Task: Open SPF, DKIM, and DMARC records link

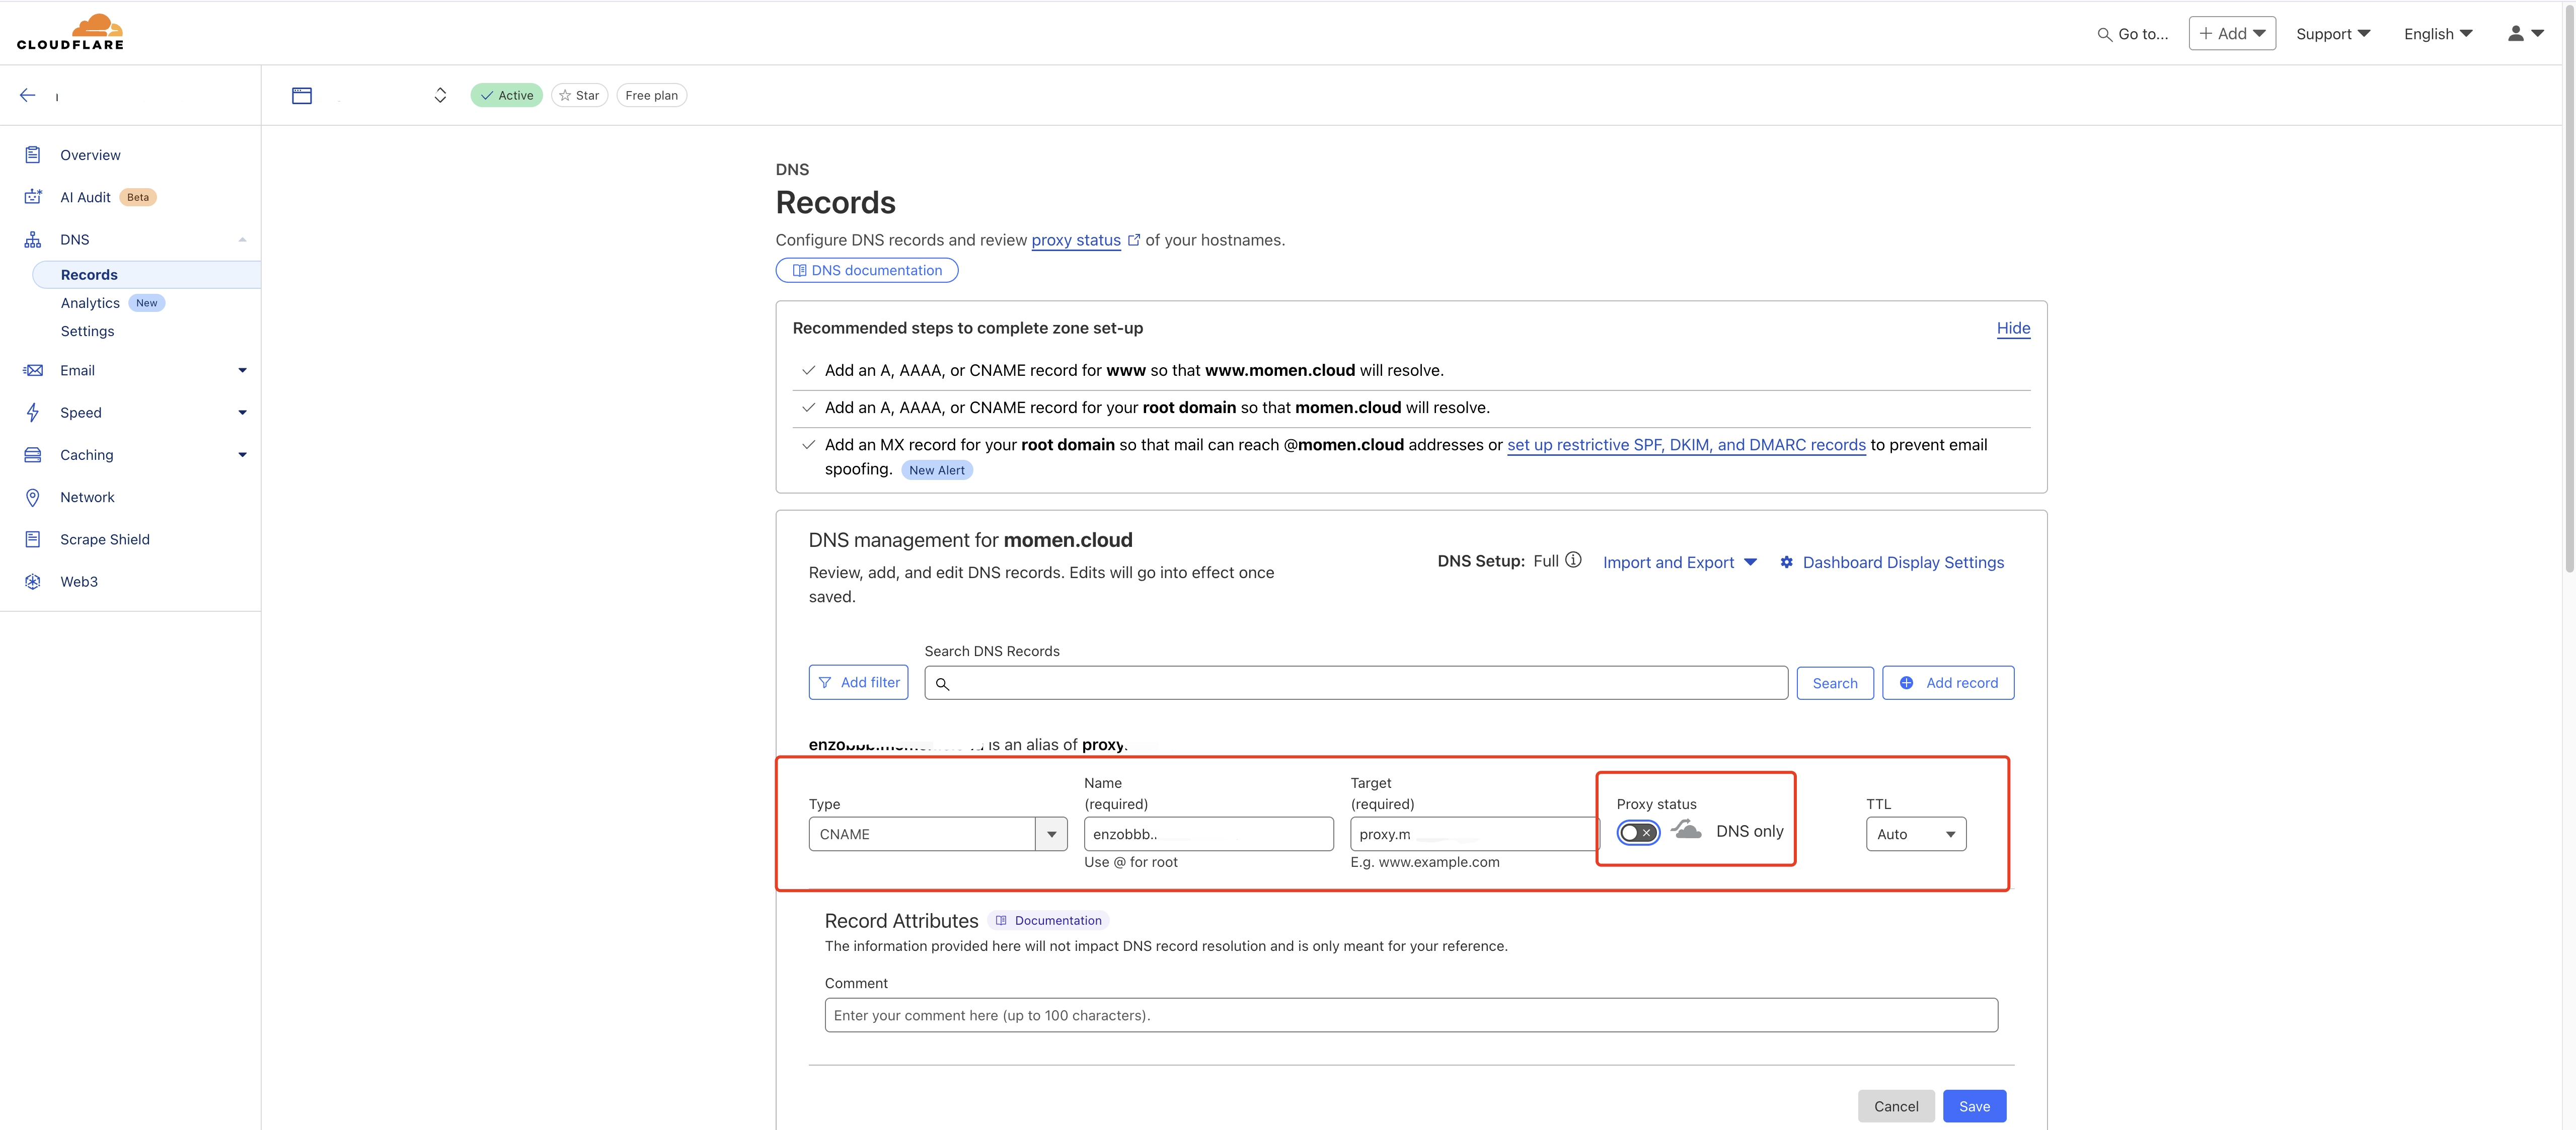Action: pyautogui.click(x=1686, y=445)
